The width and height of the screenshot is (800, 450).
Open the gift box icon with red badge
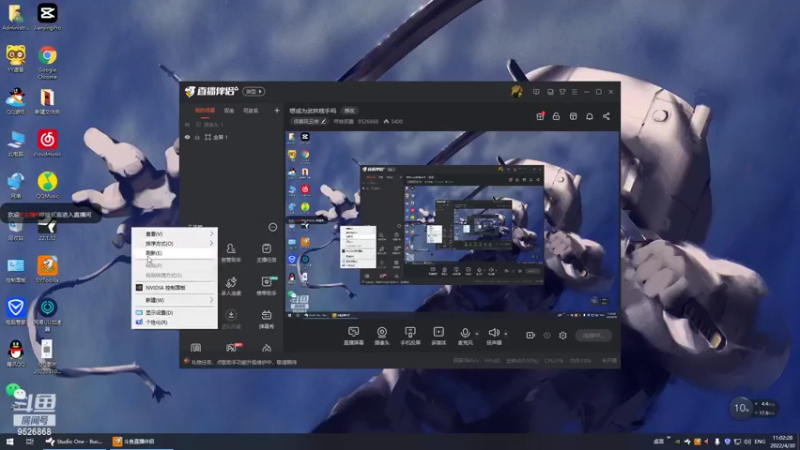tap(540, 116)
